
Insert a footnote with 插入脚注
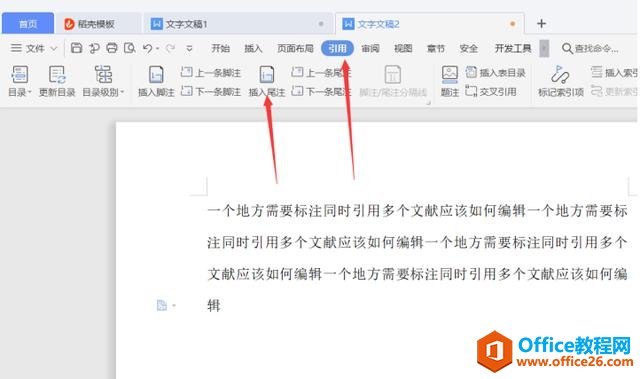click(x=156, y=81)
